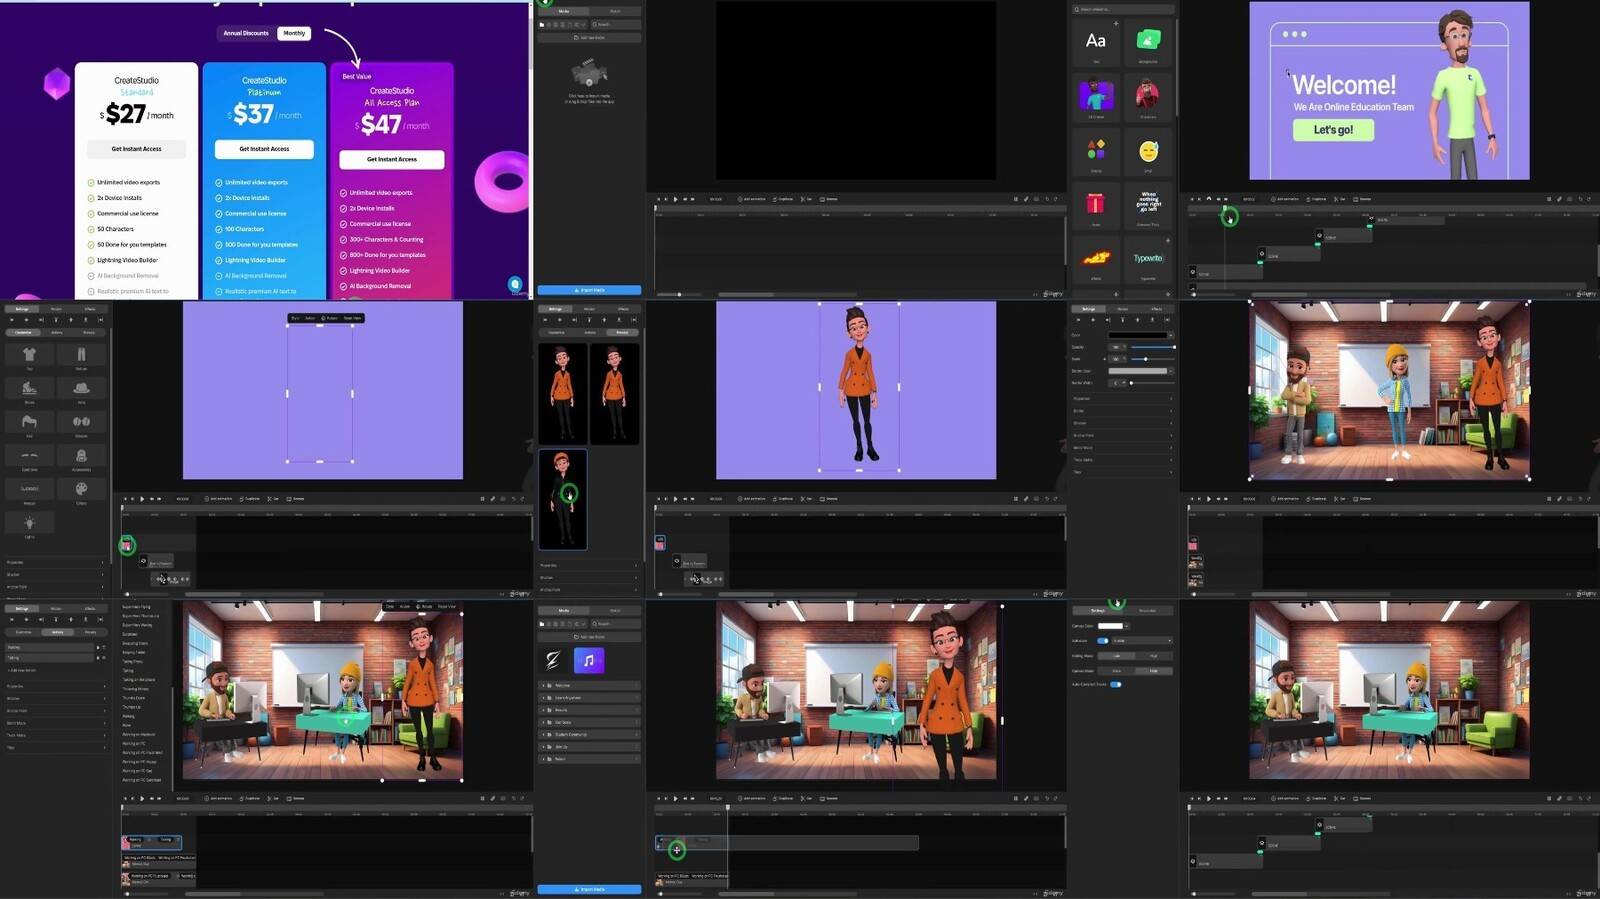
Task: Click the purple music note icon
Action: [589, 660]
